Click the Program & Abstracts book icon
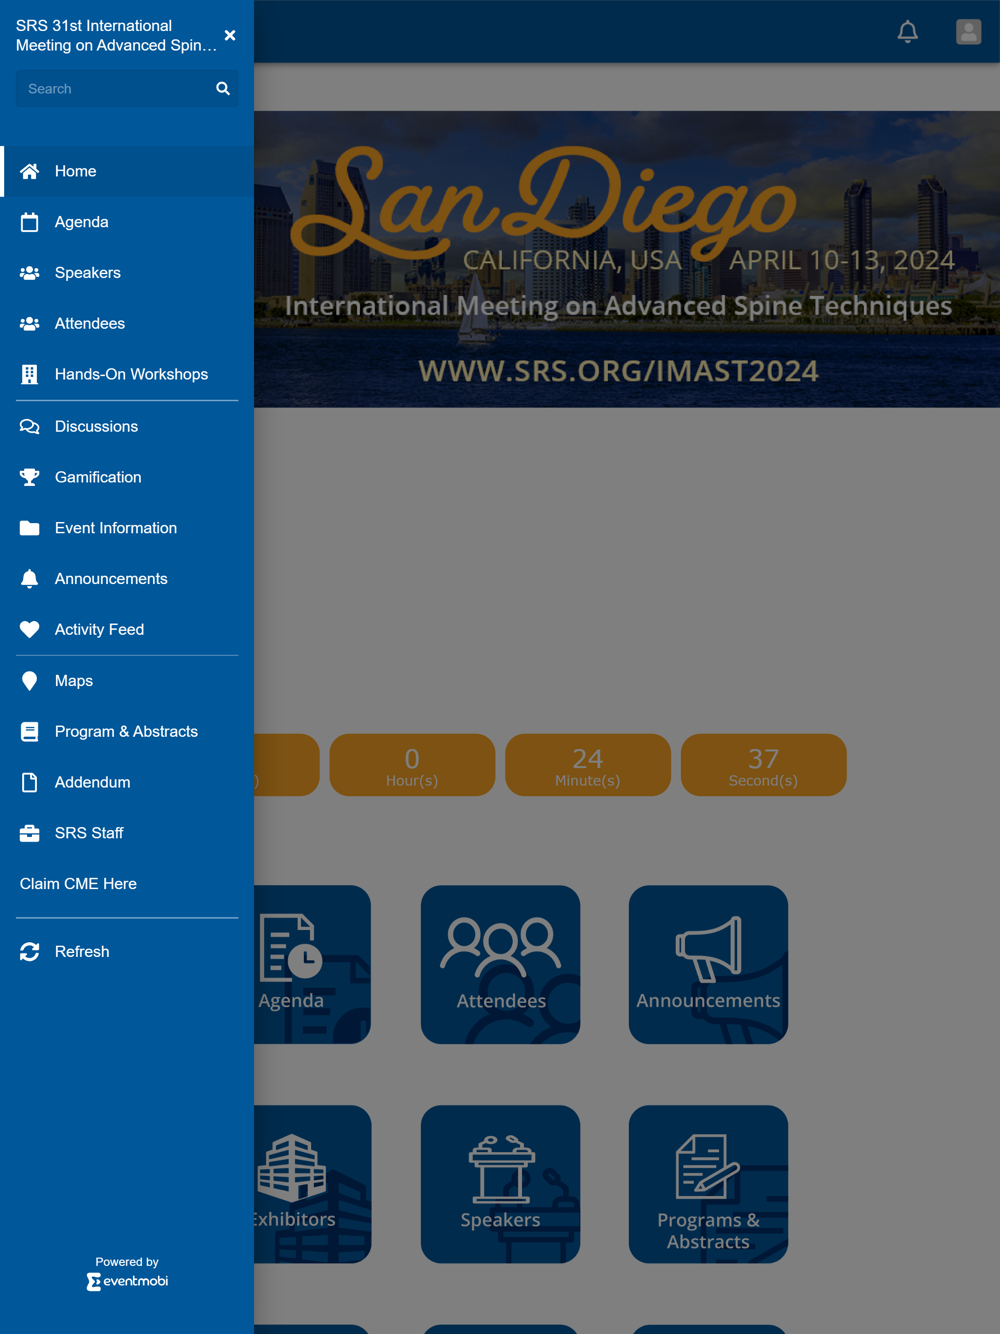 coord(30,732)
